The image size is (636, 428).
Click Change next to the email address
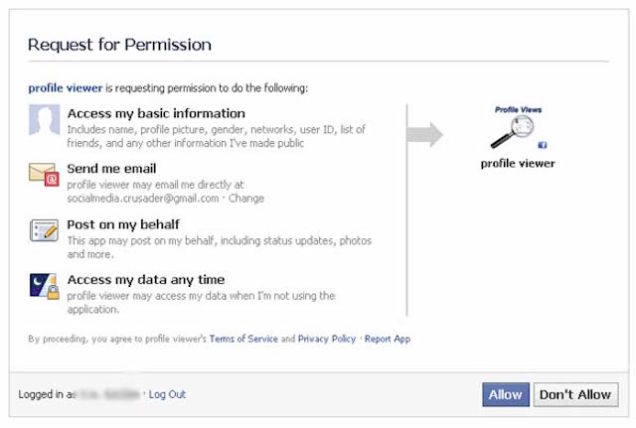247,198
